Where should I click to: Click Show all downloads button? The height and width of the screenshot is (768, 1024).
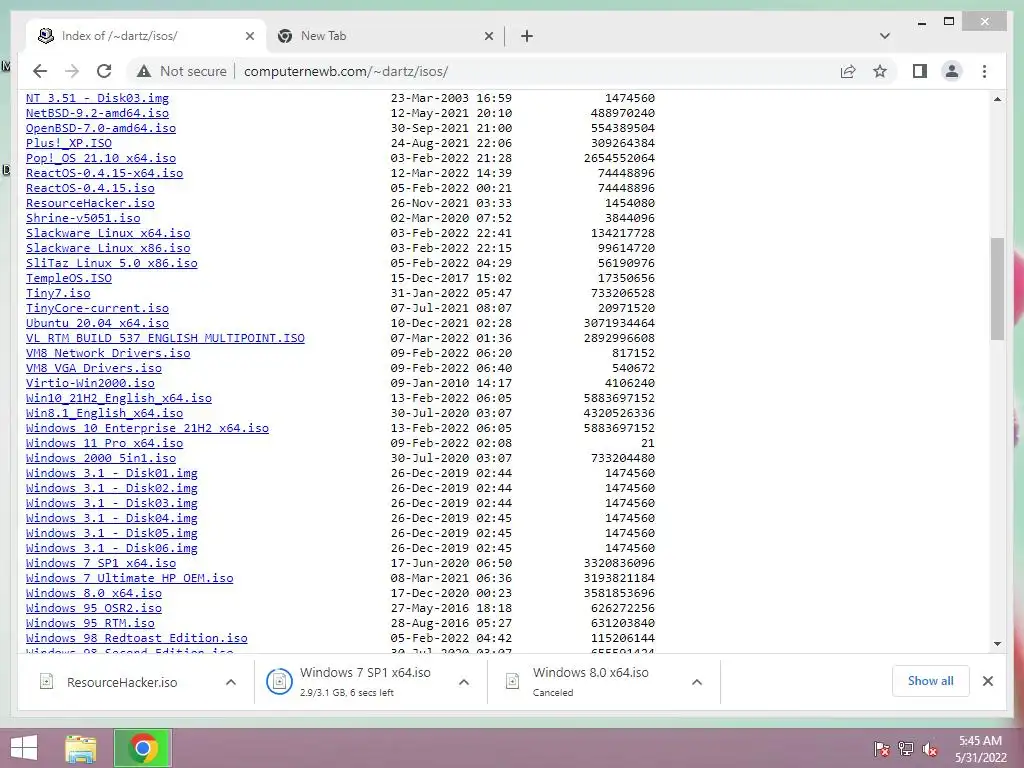tap(930, 681)
